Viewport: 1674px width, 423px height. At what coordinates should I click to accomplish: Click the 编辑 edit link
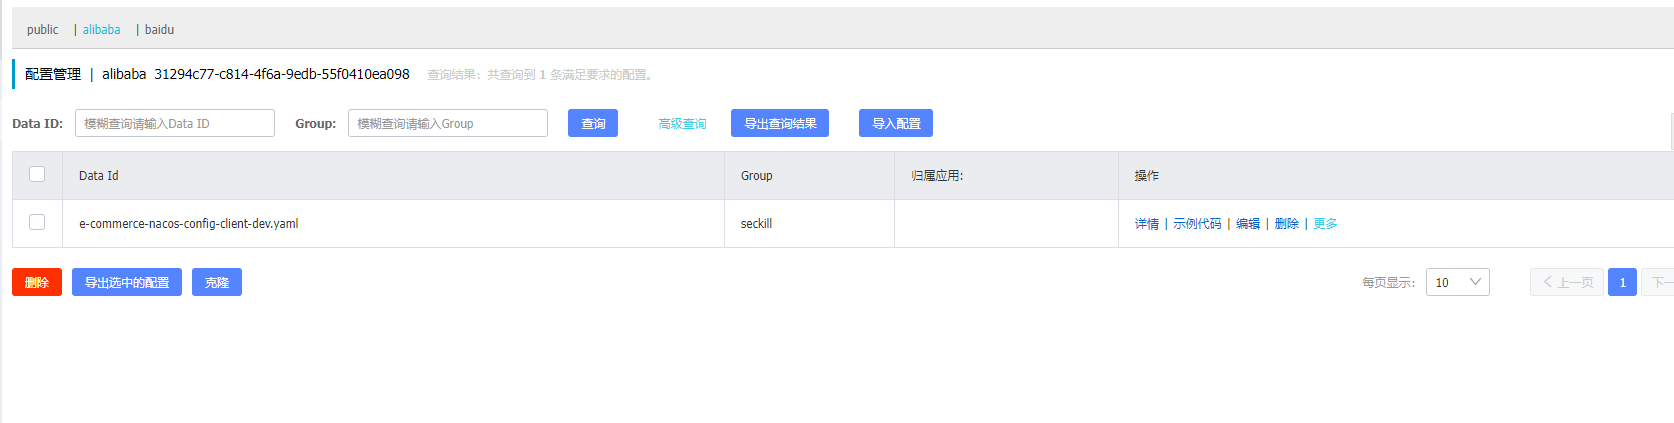(x=1248, y=224)
